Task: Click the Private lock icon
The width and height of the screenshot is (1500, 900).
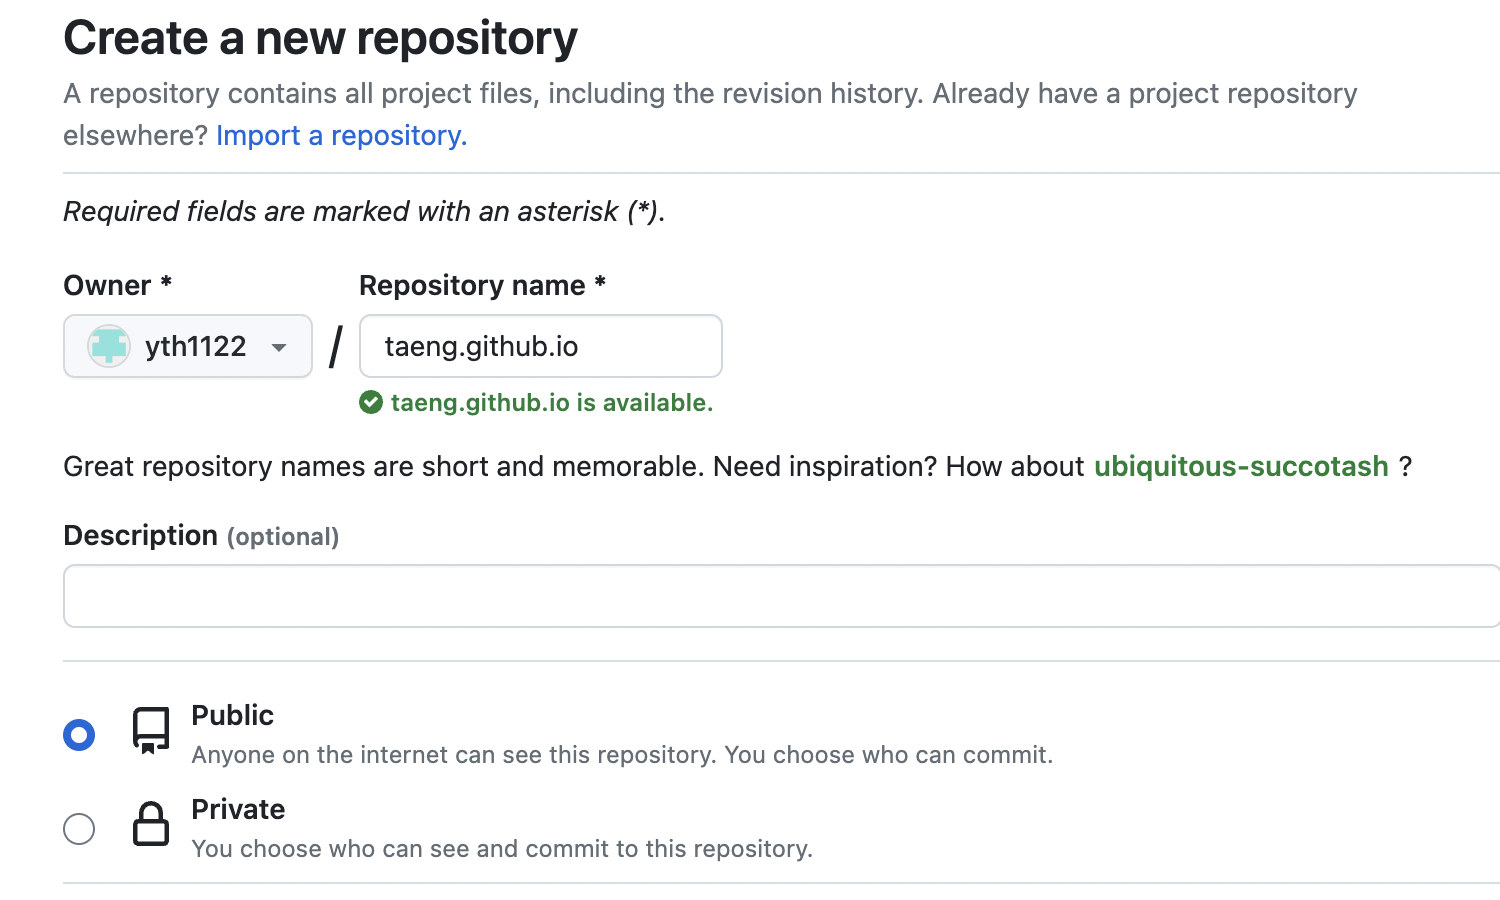Action: click(151, 824)
